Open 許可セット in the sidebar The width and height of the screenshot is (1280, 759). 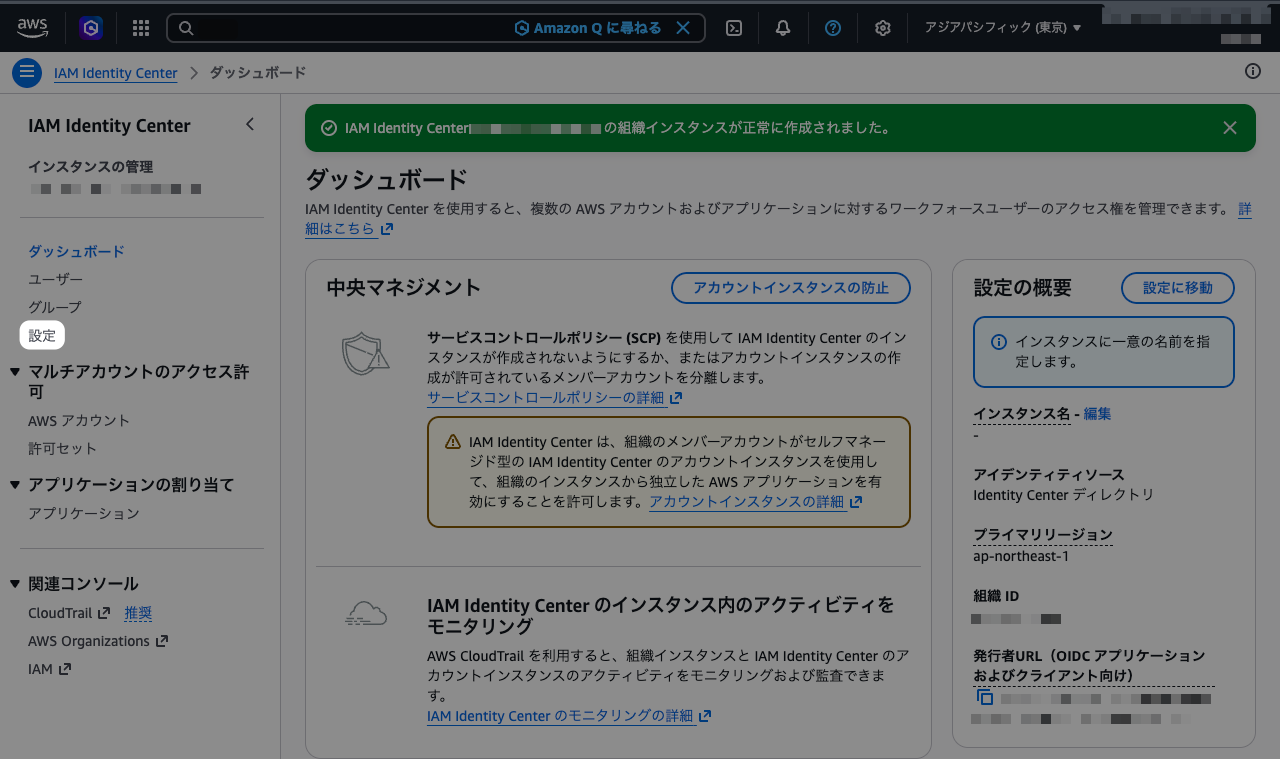pos(62,449)
